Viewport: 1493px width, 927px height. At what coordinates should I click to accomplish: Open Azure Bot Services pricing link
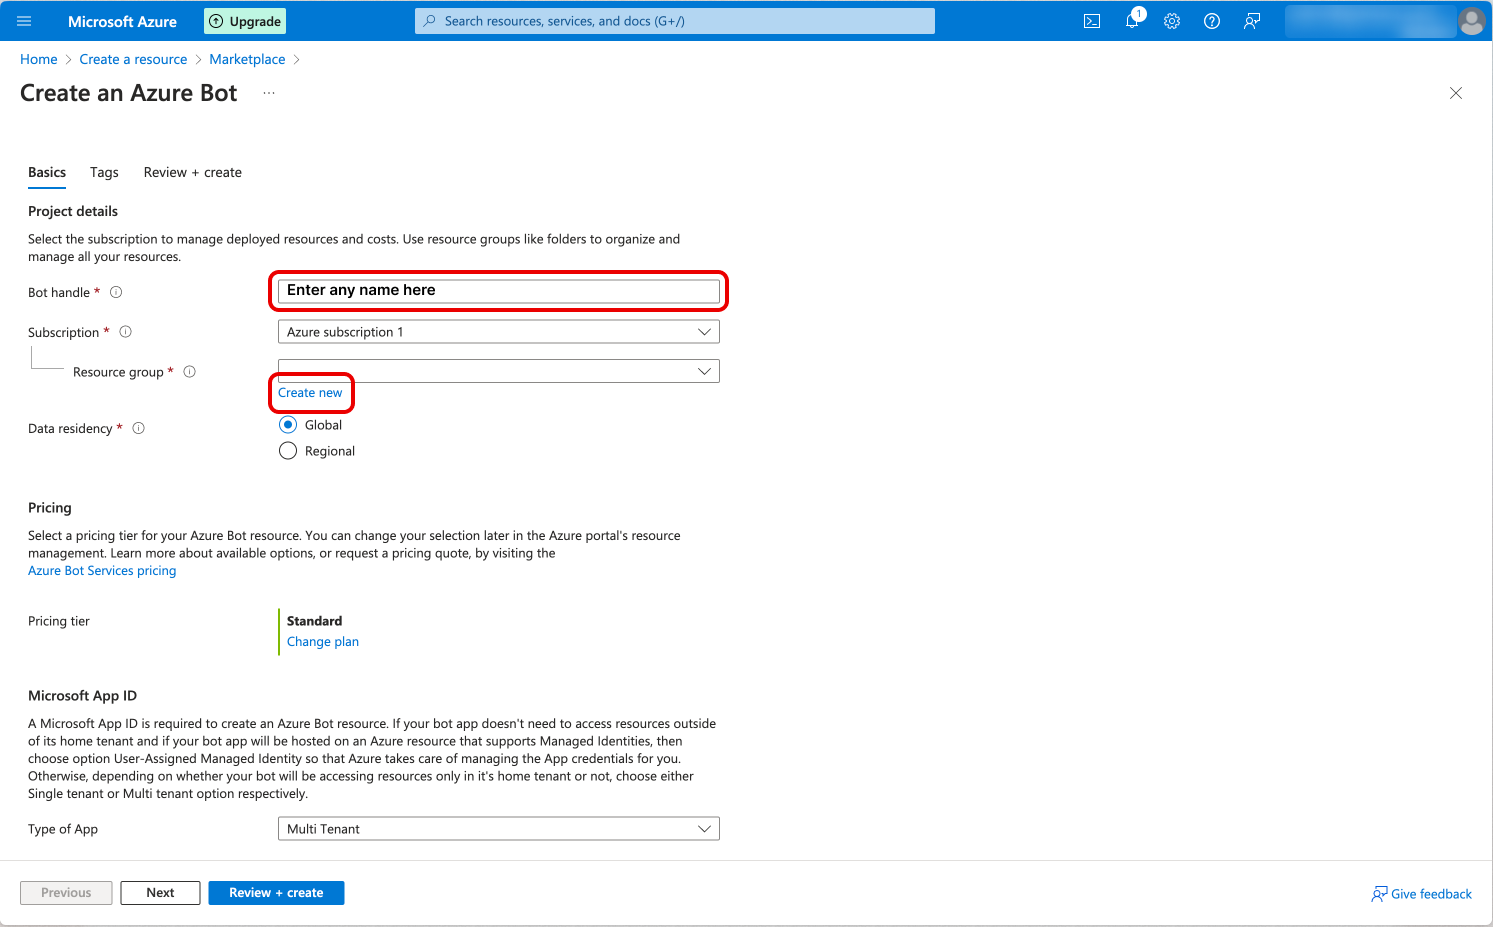[x=102, y=571]
